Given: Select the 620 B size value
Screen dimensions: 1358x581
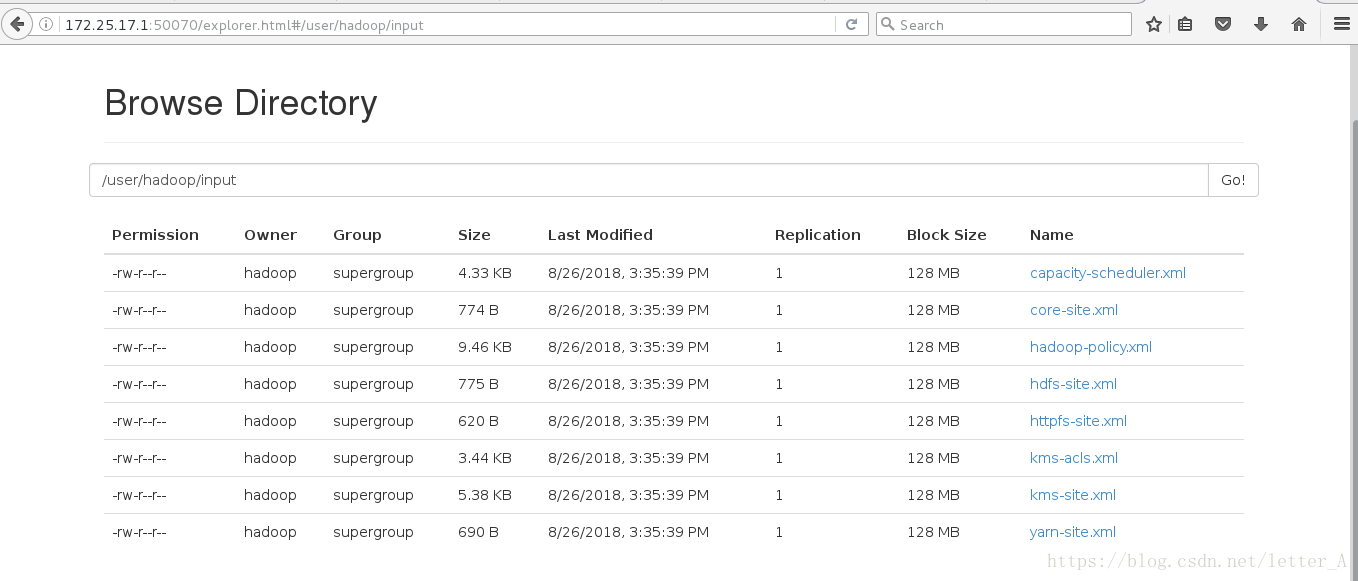Looking at the screenshot, I should pos(478,421).
